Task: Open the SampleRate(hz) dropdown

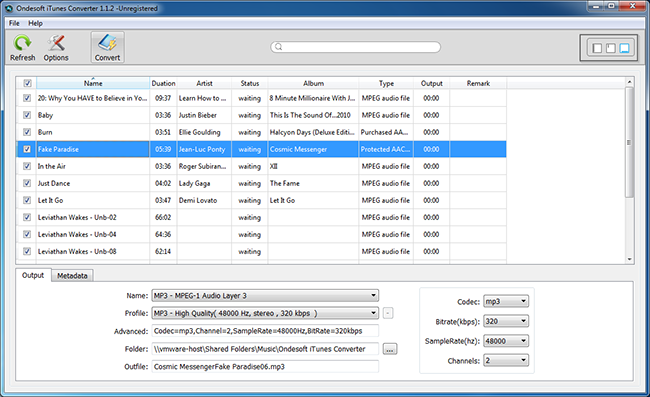Action: coord(506,341)
